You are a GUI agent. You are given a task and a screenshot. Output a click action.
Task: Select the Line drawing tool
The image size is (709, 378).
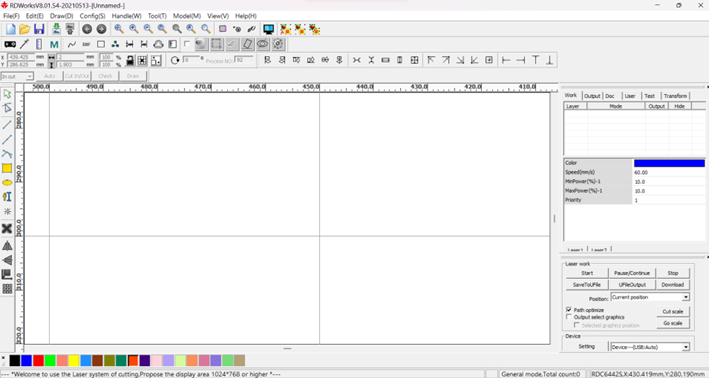[x=7, y=125]
